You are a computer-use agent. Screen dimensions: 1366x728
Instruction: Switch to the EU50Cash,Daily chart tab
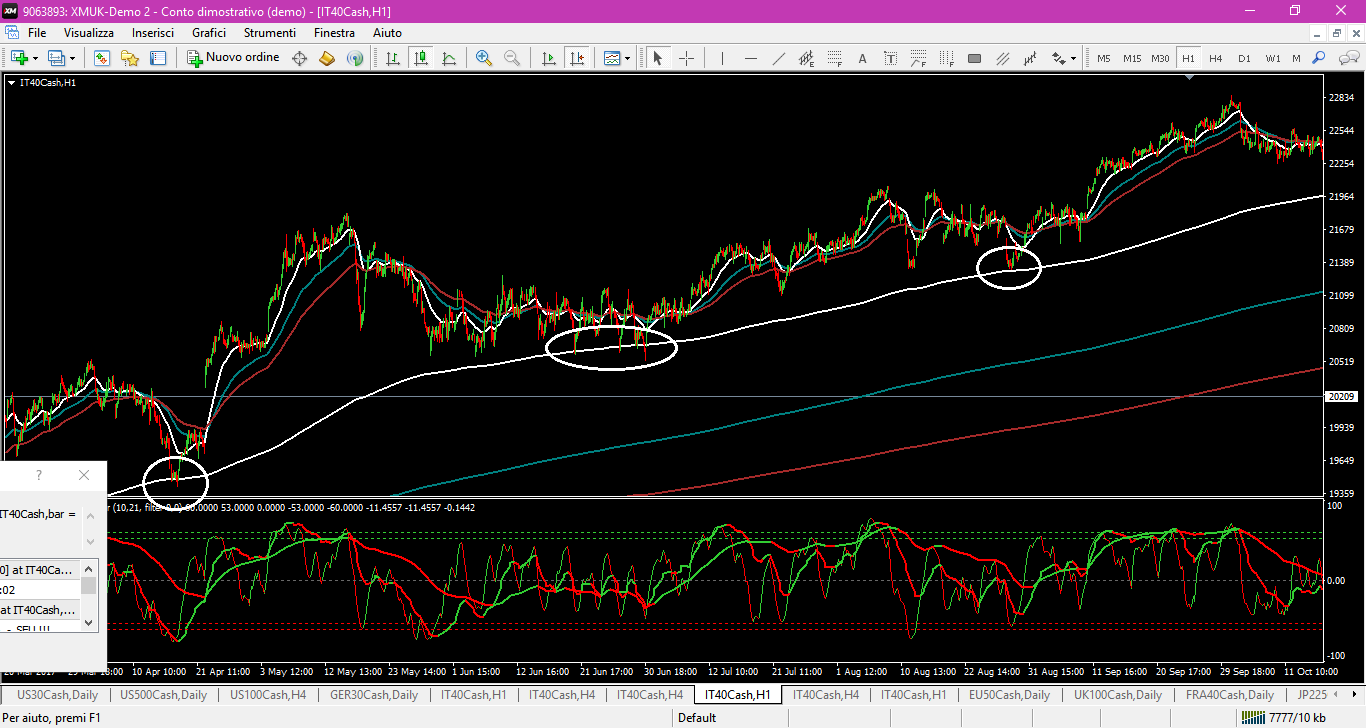pos(1009,694)
